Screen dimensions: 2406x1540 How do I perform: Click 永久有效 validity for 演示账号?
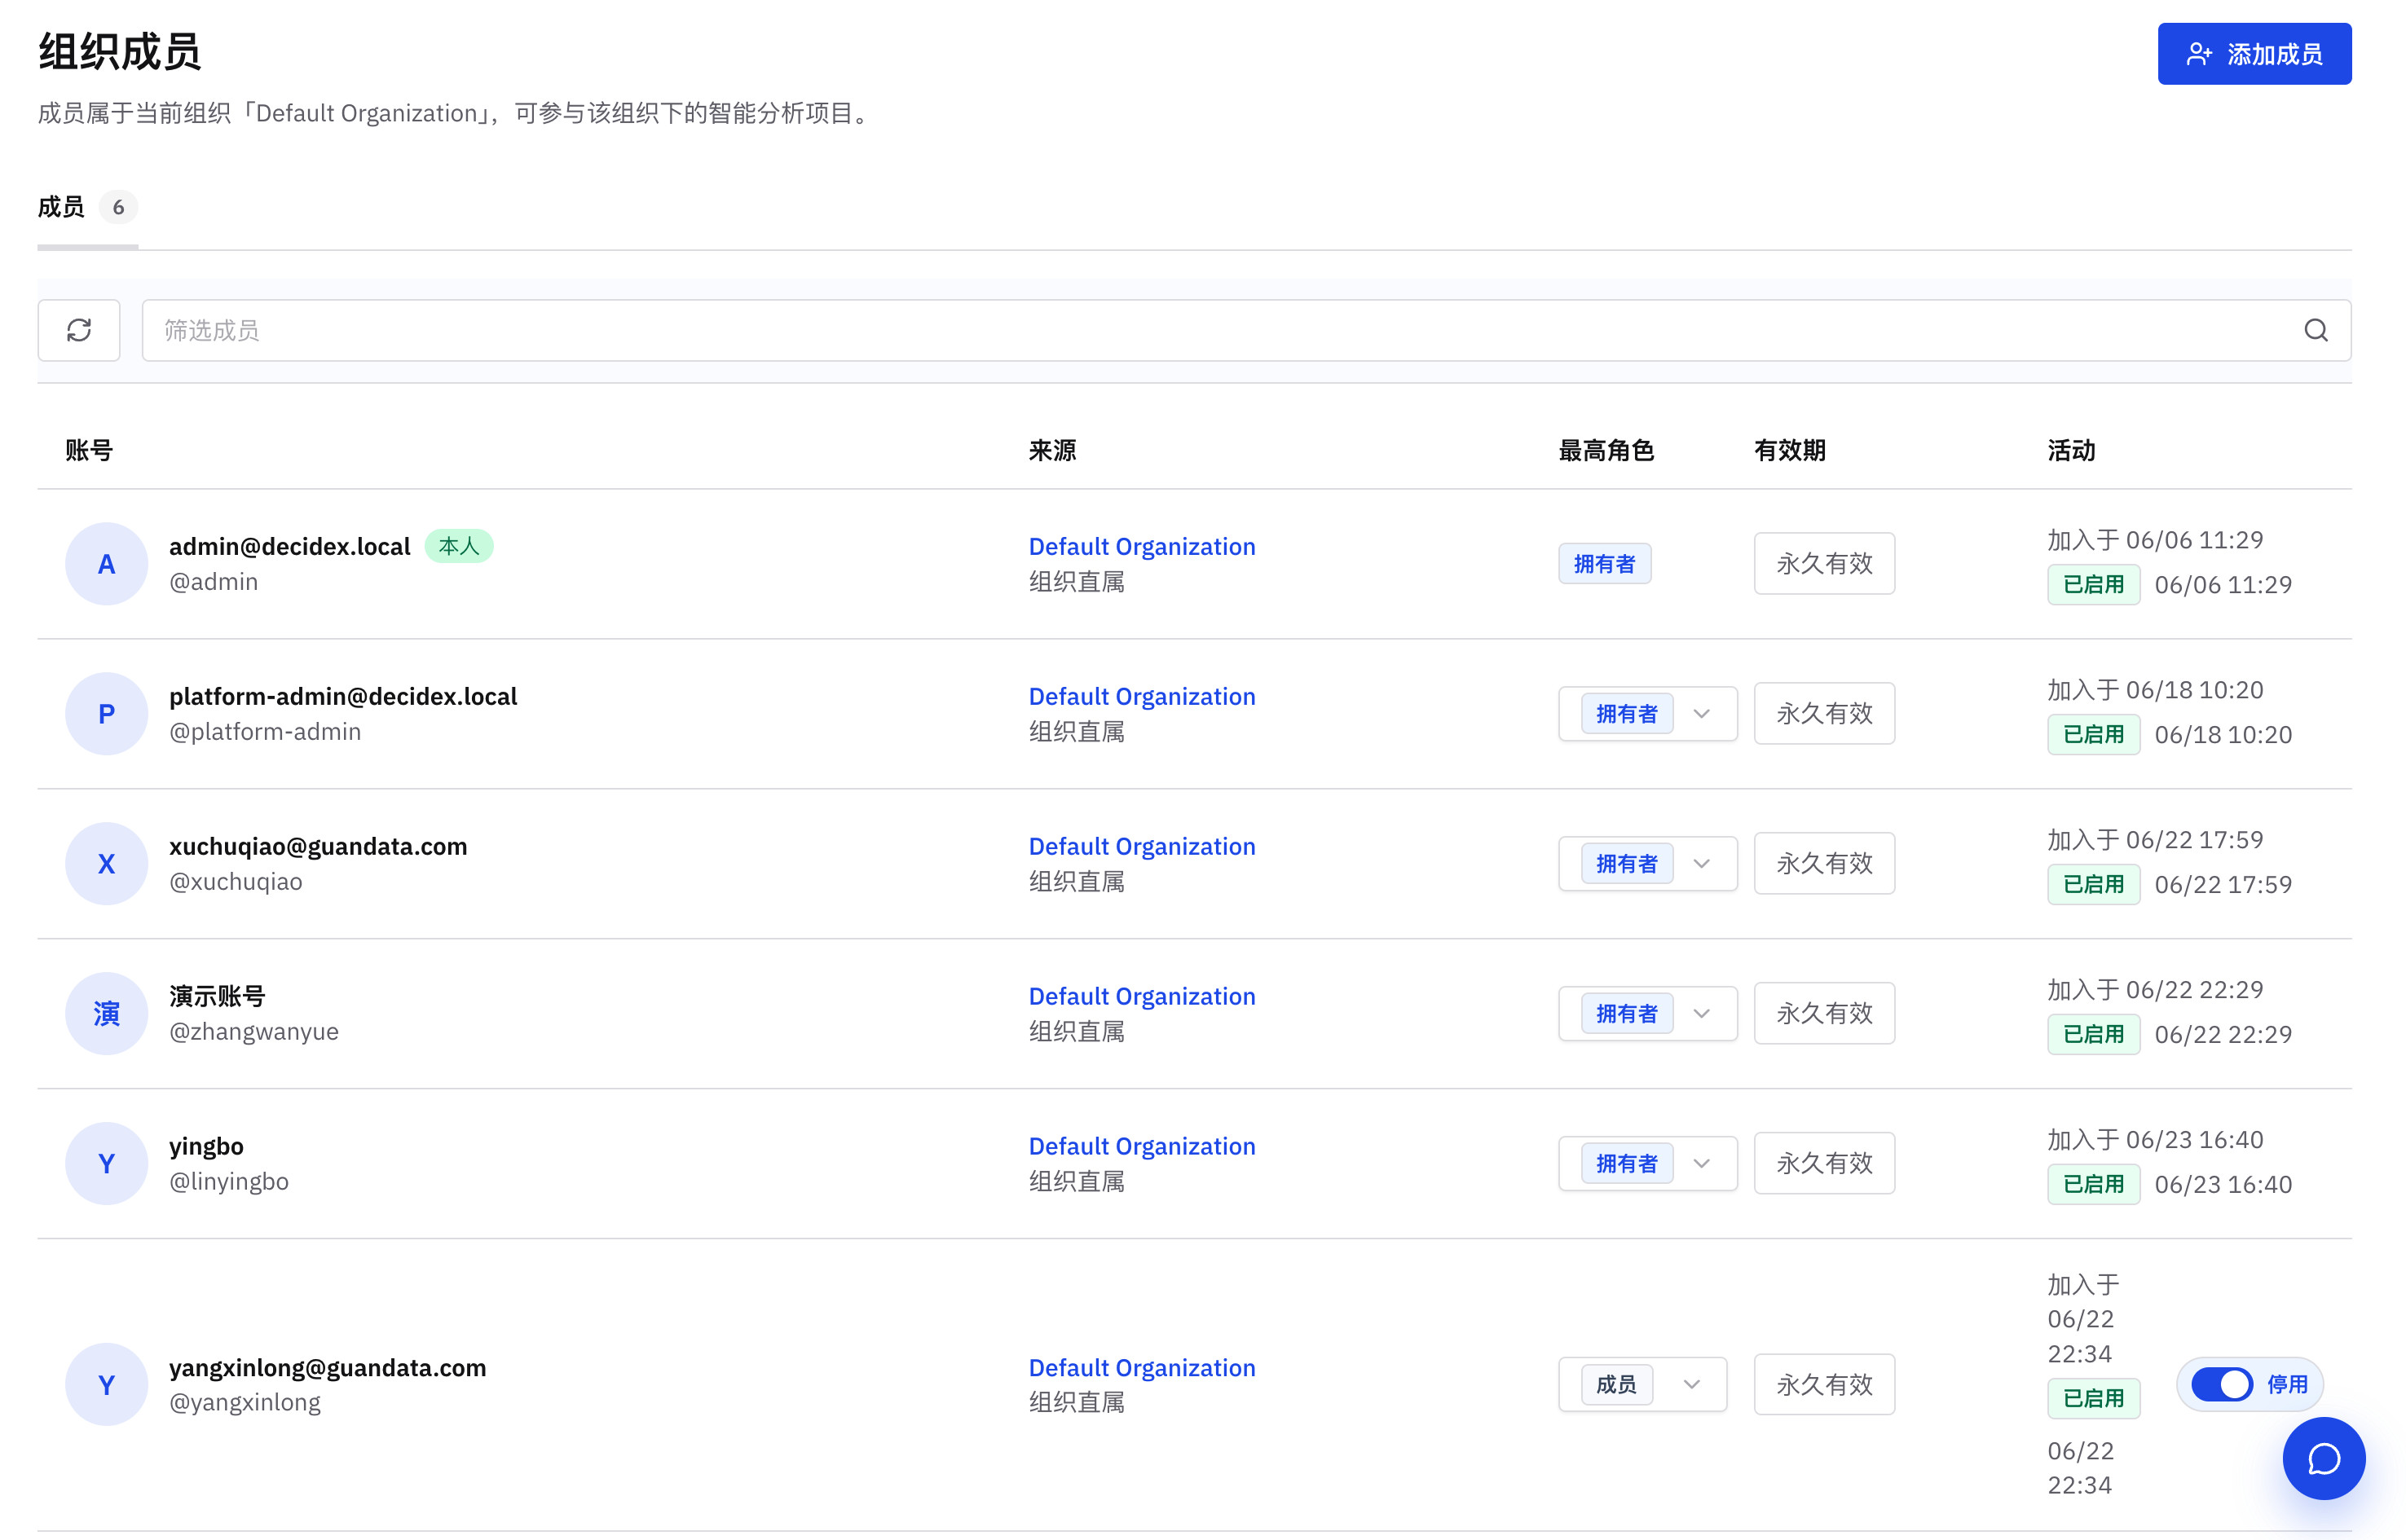(x=1824, y=1014)
